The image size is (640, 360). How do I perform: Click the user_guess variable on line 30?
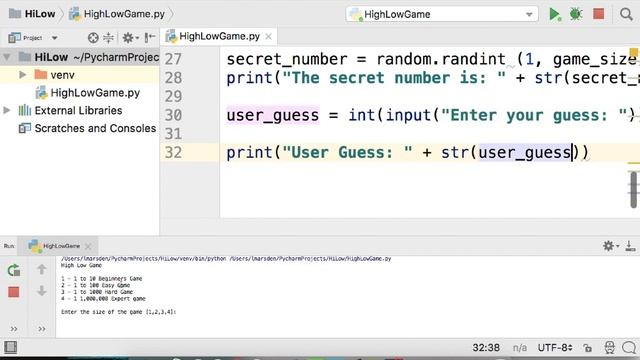click(x=273, y=115)
